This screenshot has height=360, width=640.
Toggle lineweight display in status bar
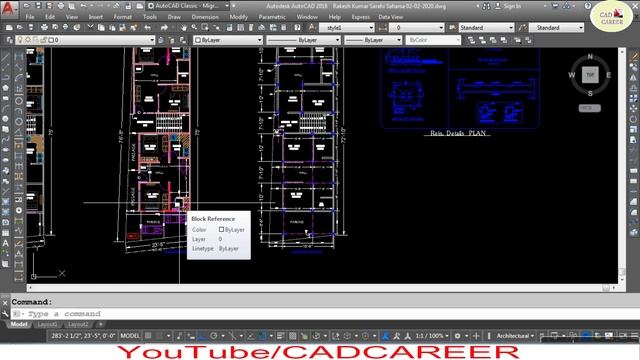281,336
